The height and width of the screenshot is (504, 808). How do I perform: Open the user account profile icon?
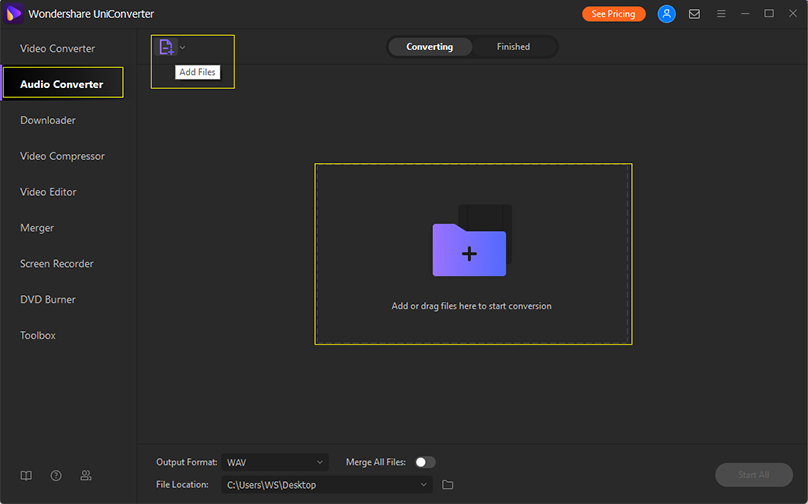coord(667,14)
